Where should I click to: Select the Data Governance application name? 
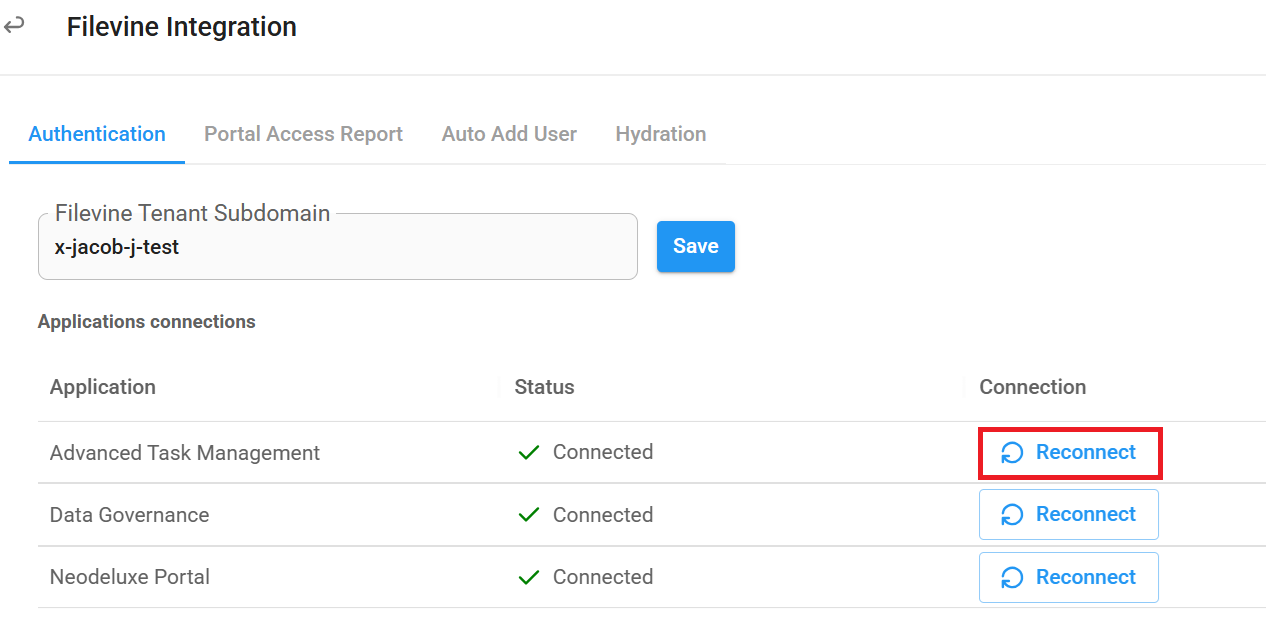pos(130,515)
